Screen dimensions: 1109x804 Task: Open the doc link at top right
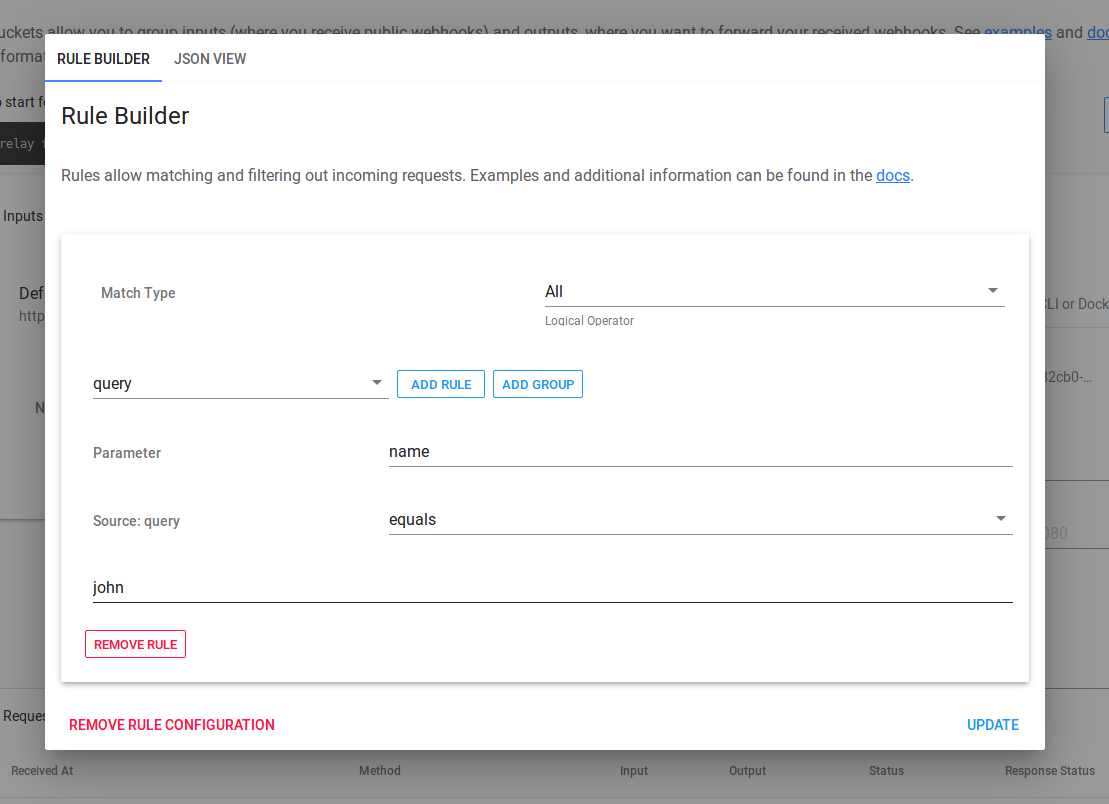click(1096, 31)
